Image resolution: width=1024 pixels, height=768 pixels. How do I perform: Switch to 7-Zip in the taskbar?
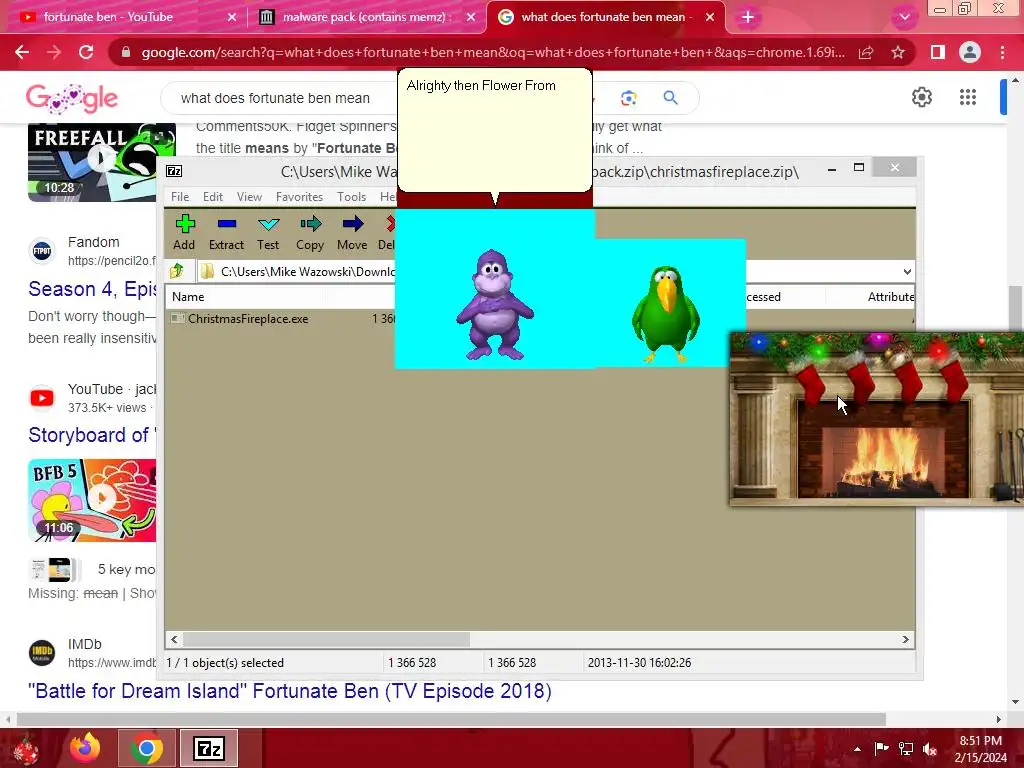209,748
